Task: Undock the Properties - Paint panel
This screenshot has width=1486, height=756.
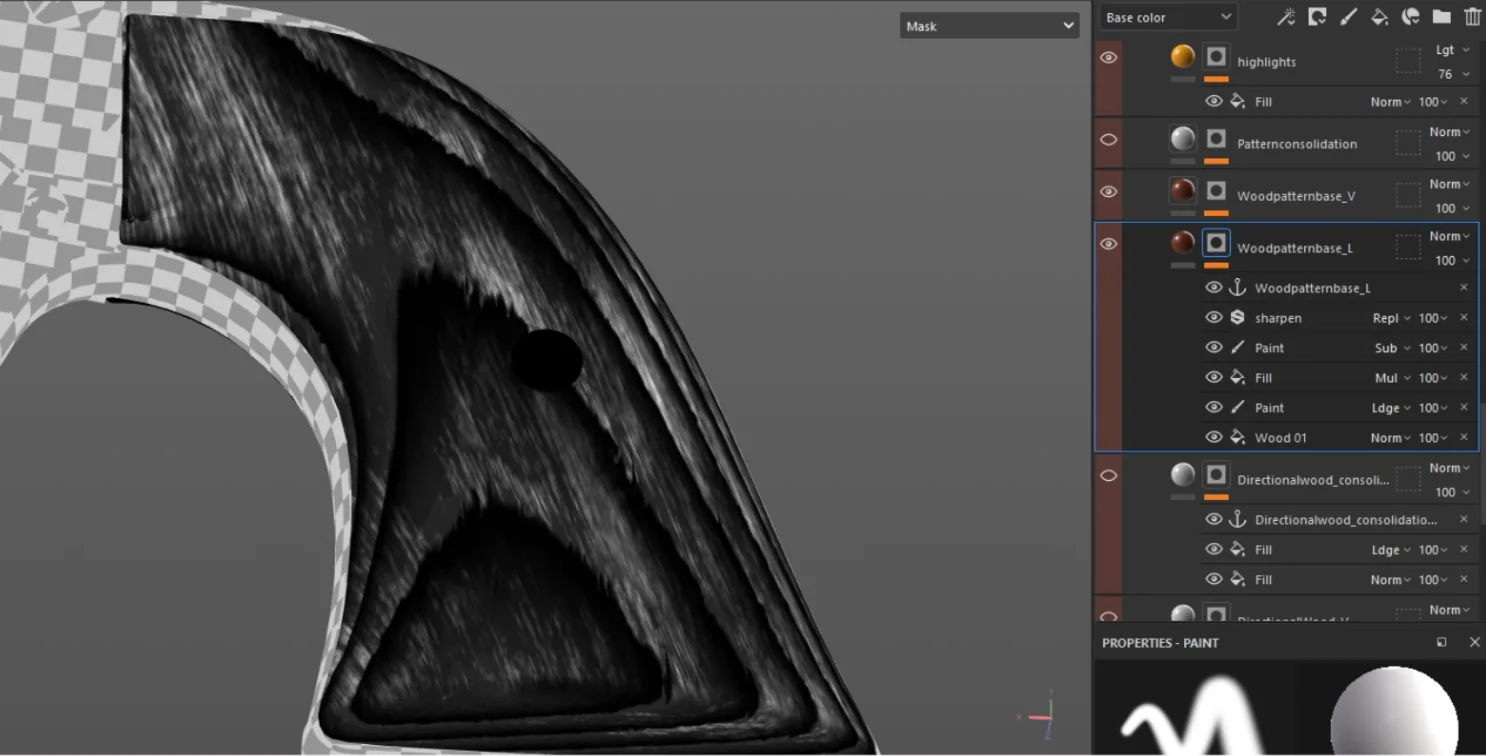Action: pos(1441,642)
